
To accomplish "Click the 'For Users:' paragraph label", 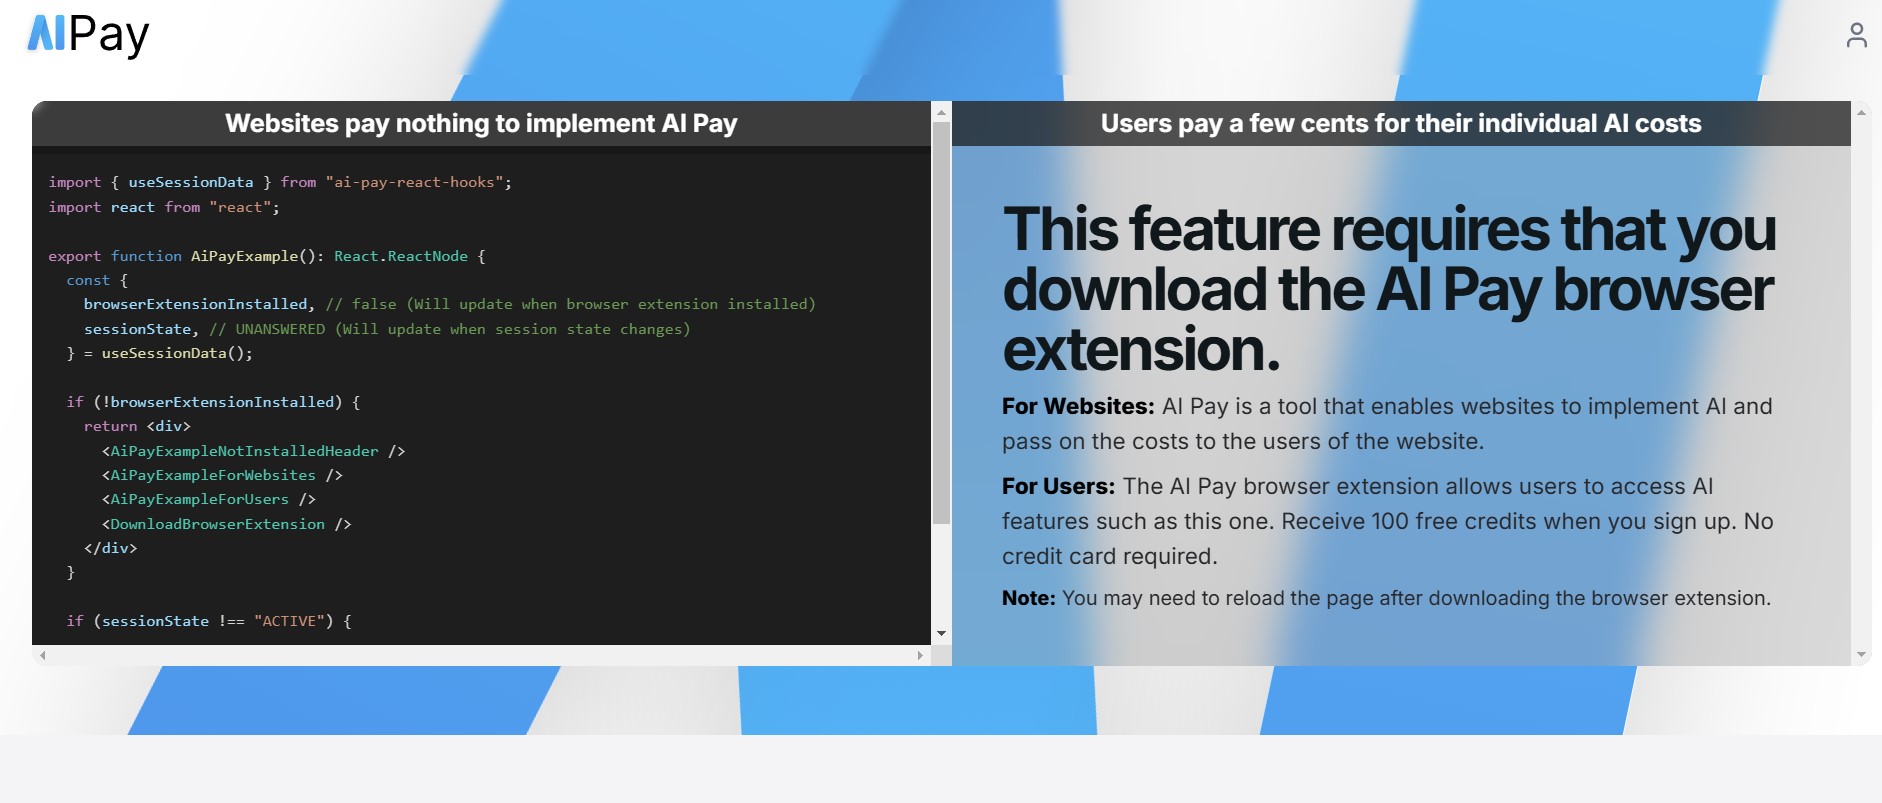I will [1058, 486].
